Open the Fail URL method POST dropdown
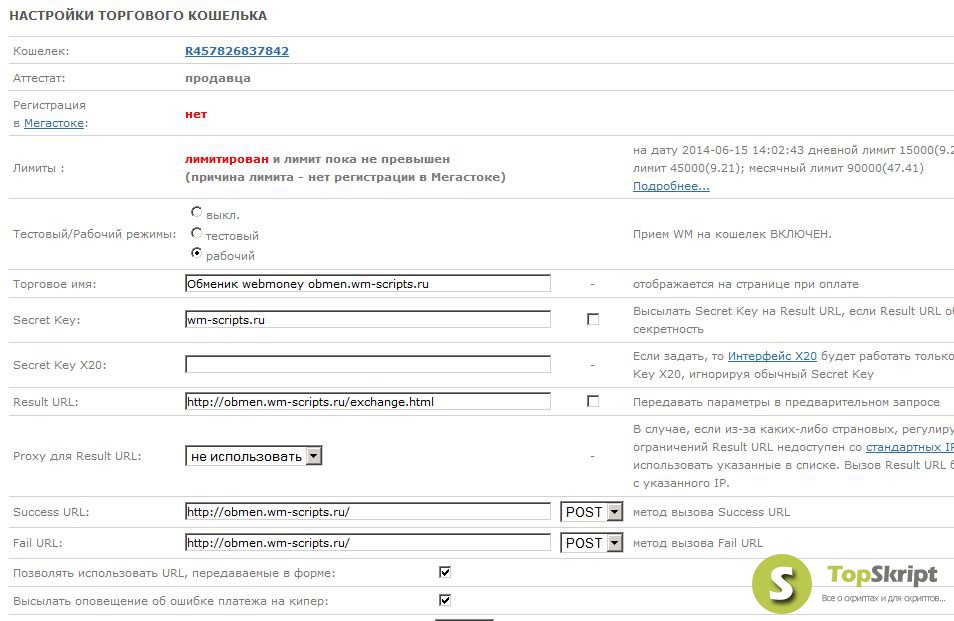Image resolution: width=954 pixels, height=621 pixels. click(592, 543)
